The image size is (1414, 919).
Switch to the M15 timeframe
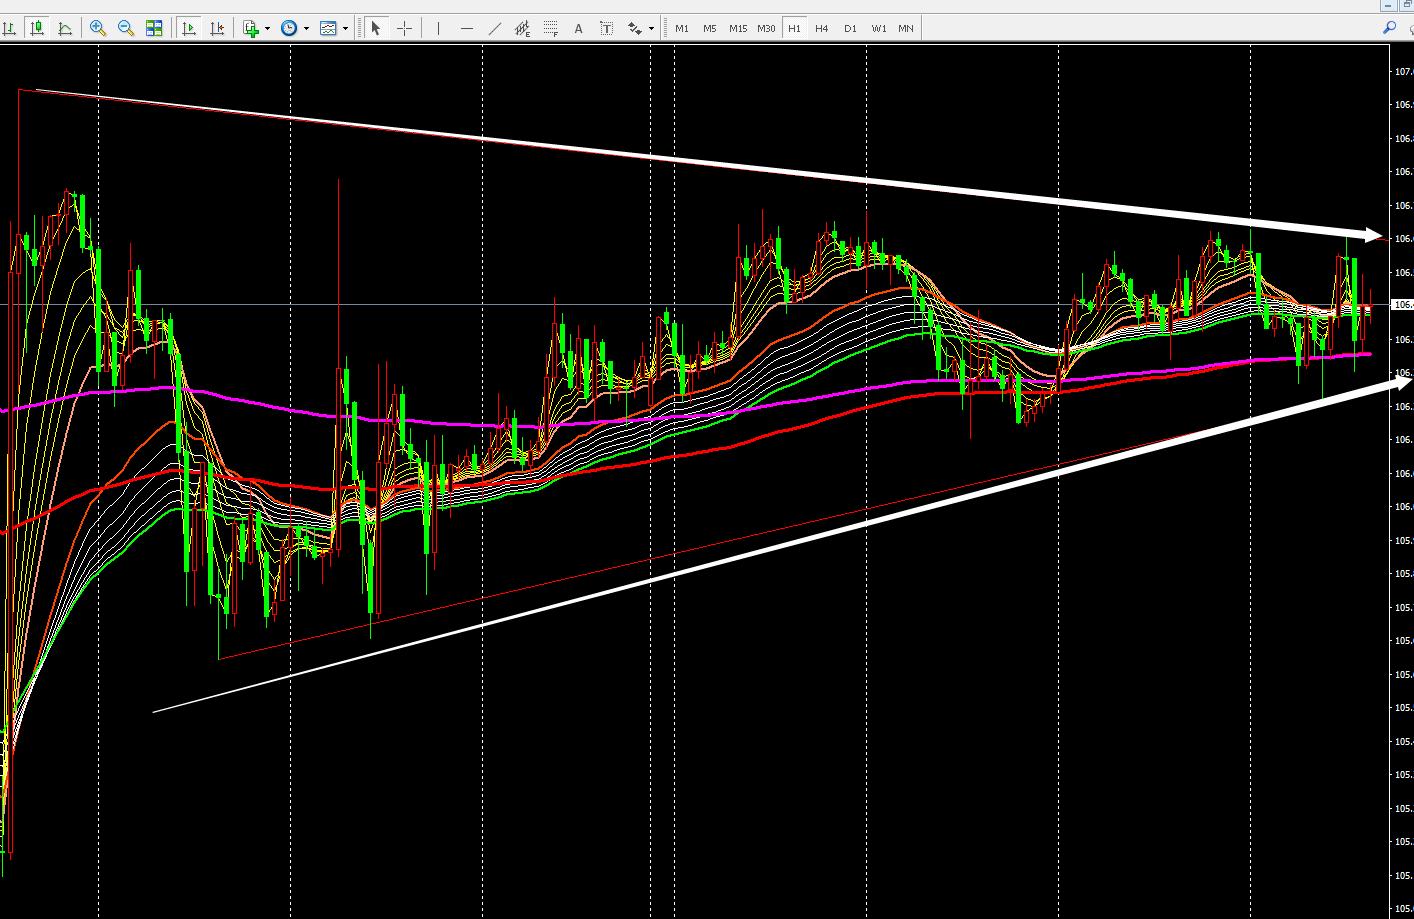pos(738,28)
